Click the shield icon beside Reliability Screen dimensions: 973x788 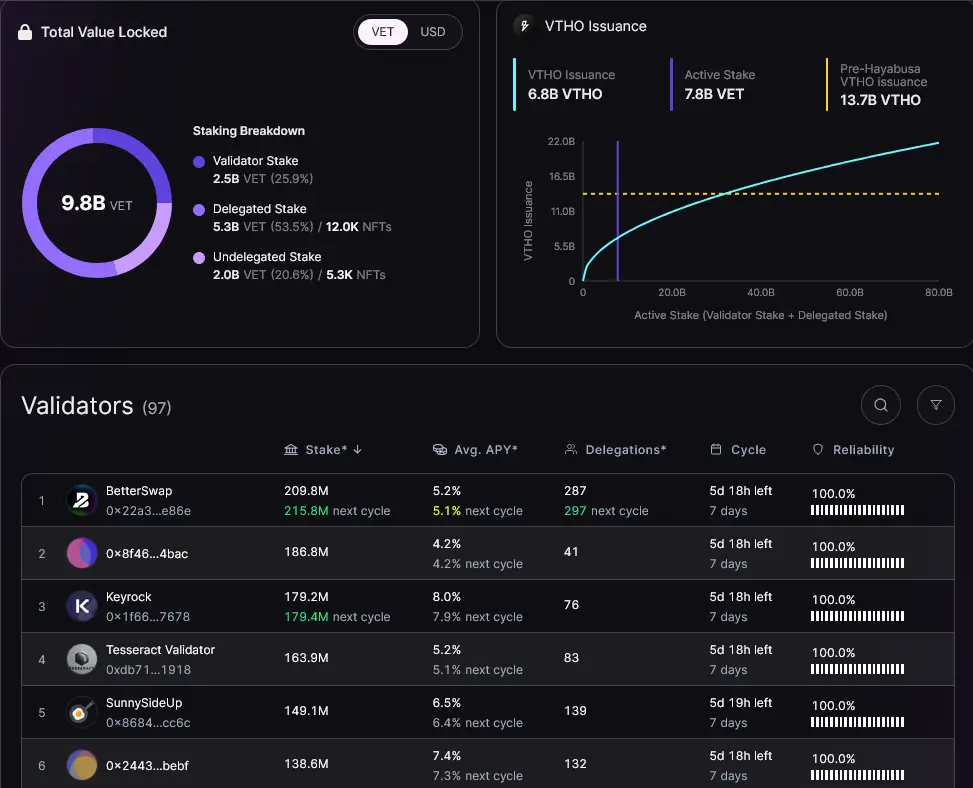click(818, 449)
